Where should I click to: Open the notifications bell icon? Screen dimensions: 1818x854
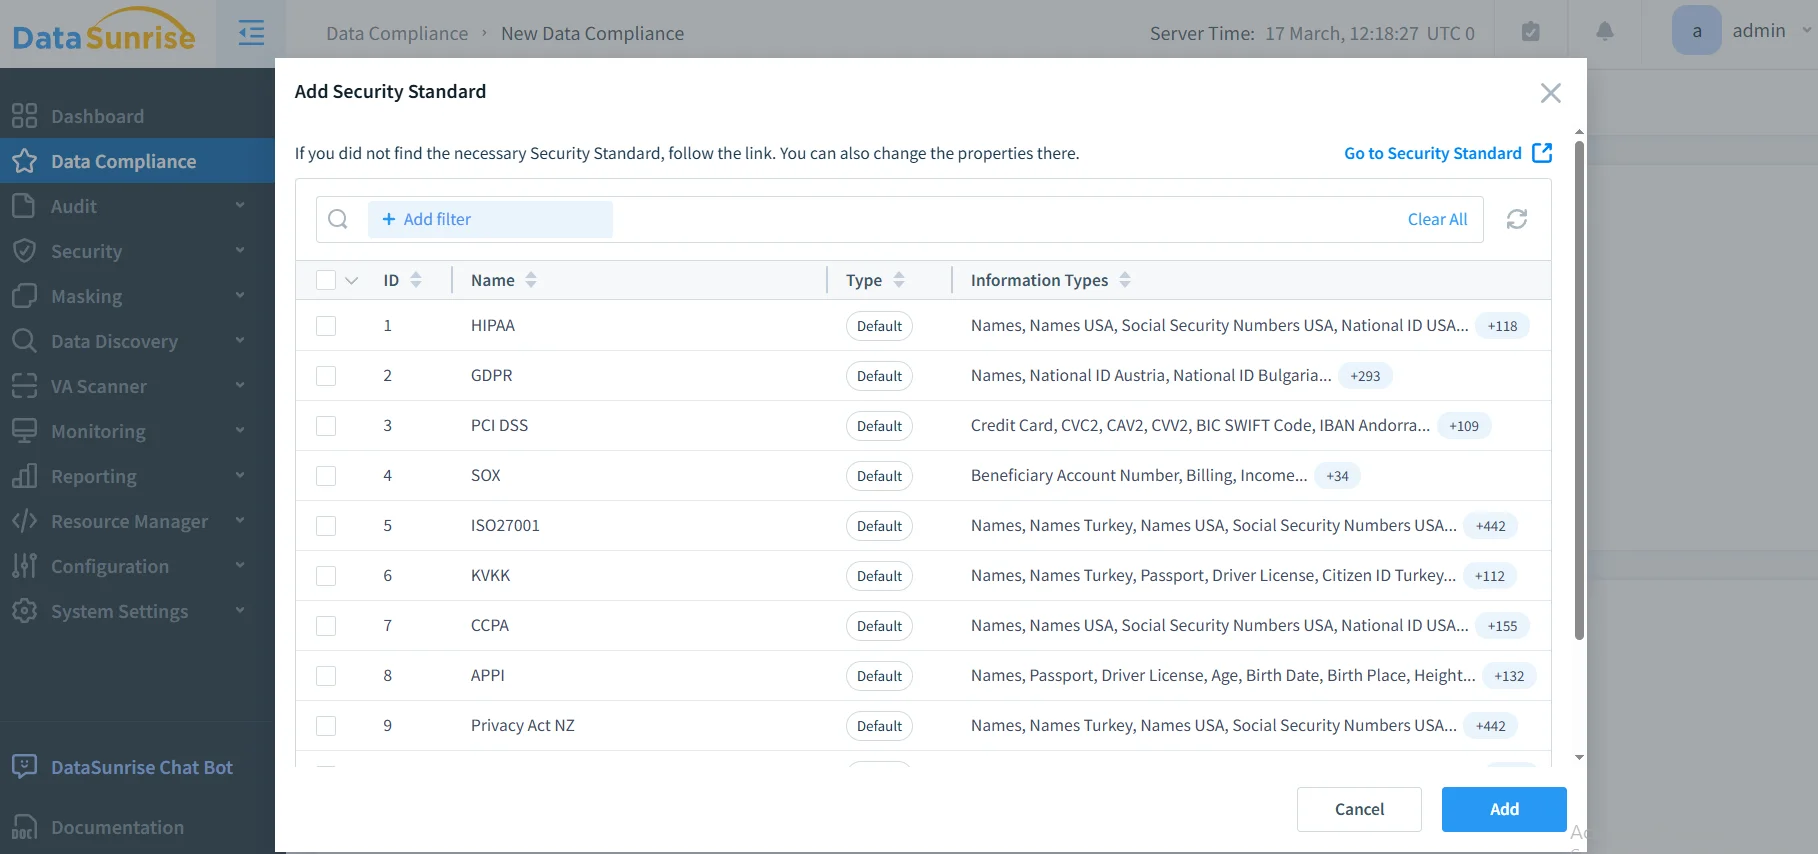1604,32
